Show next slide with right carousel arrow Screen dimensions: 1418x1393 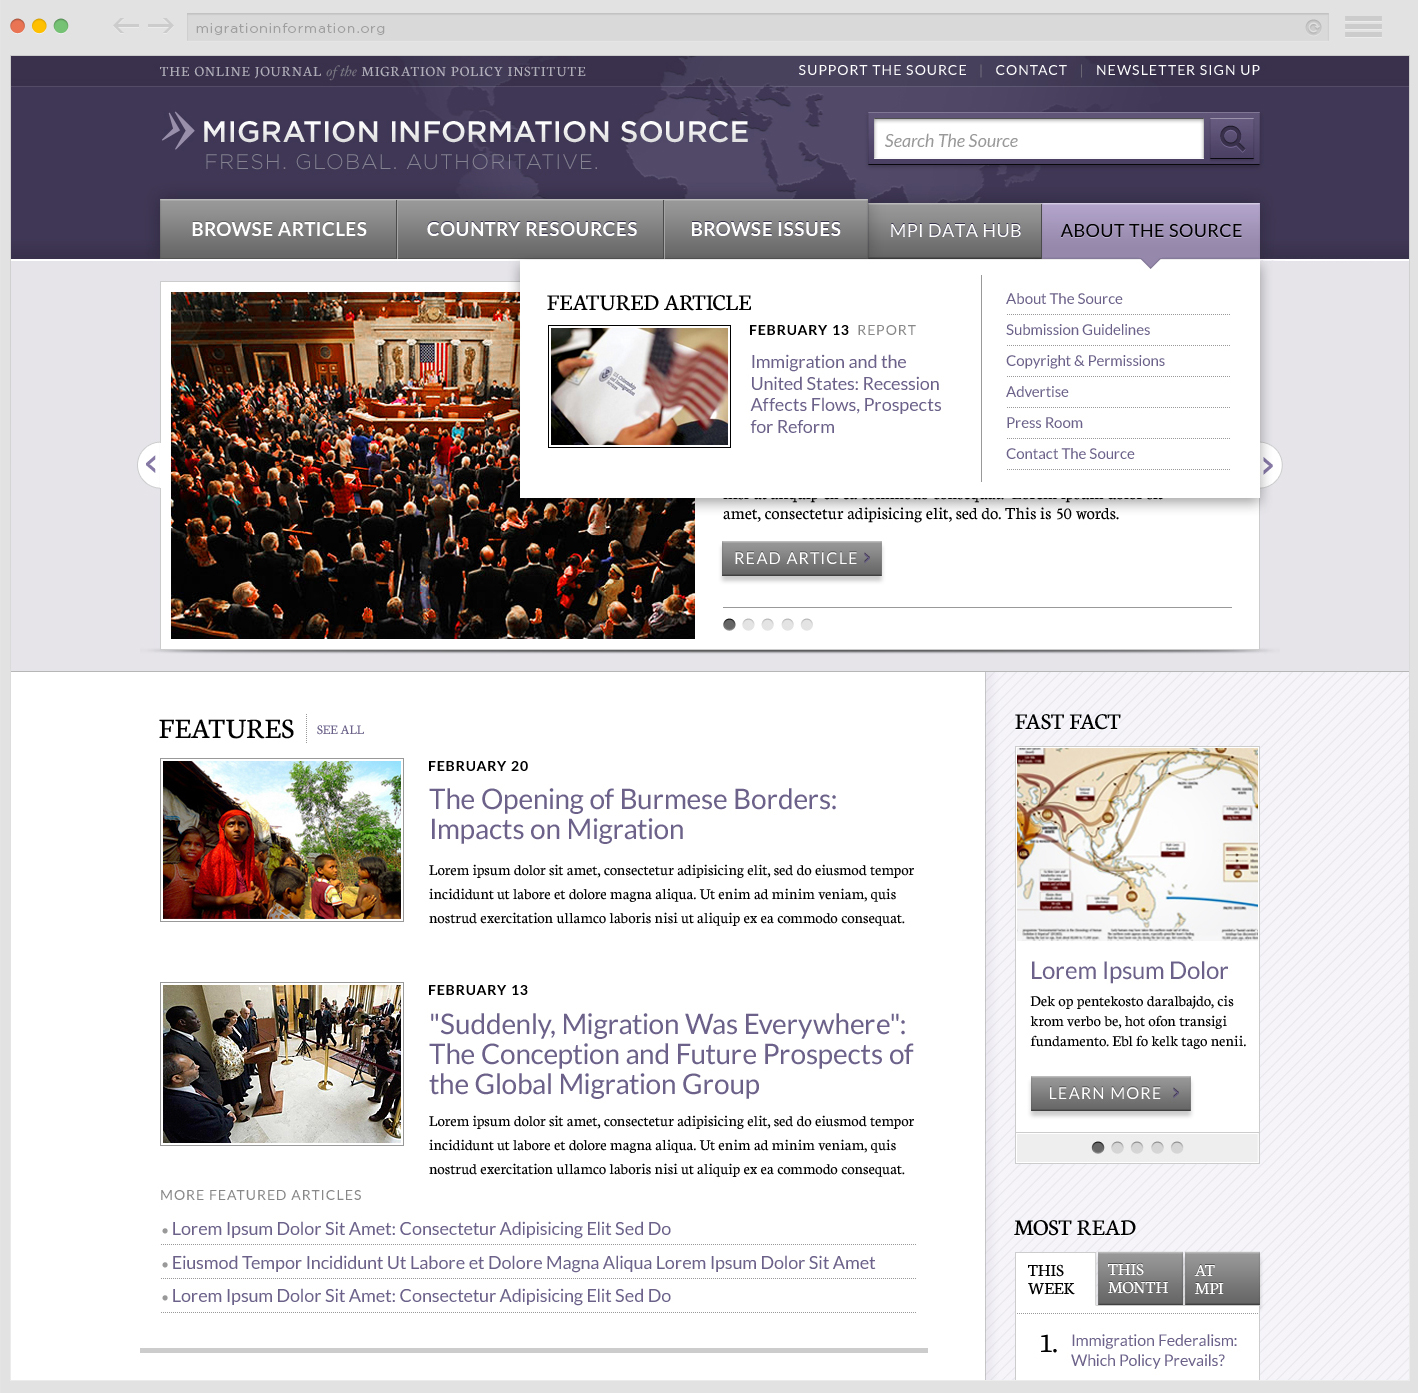click(1268, 465)
